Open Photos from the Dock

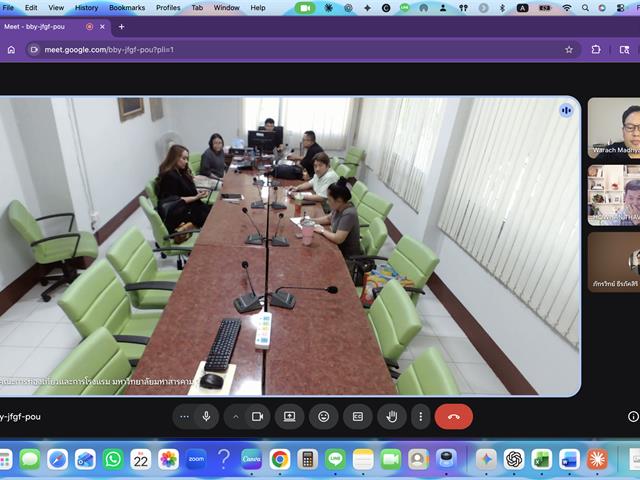(x=169, y=460)
